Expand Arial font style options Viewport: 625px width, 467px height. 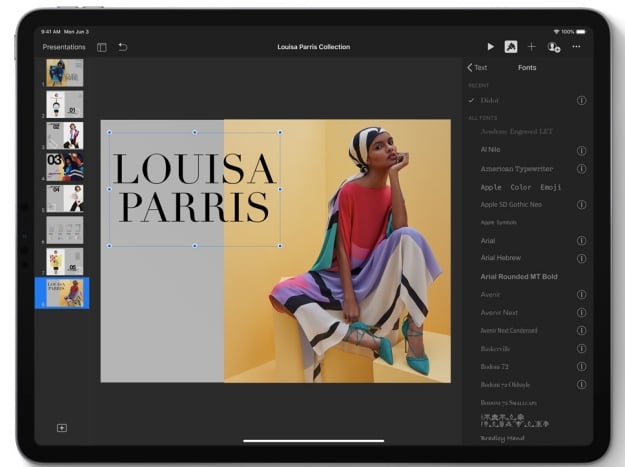tap(581, 240)
